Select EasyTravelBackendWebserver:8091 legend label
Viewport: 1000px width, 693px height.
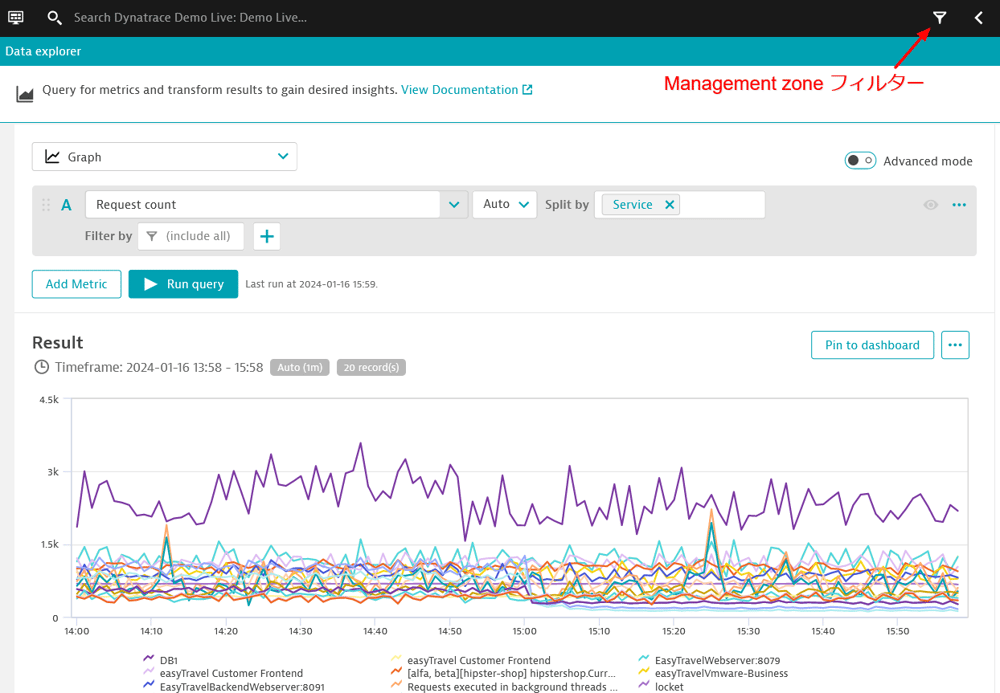click(x=242, y=687)
